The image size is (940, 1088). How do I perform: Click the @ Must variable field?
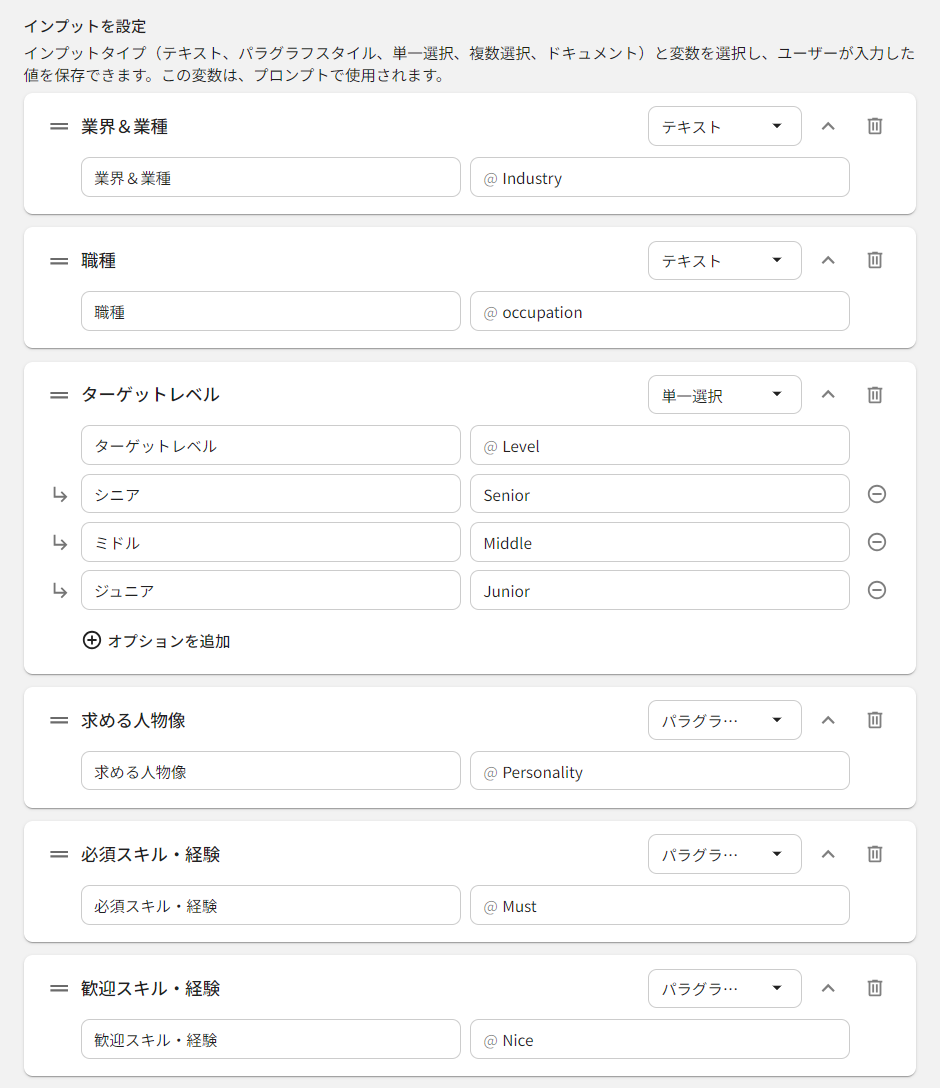(660, 906)
